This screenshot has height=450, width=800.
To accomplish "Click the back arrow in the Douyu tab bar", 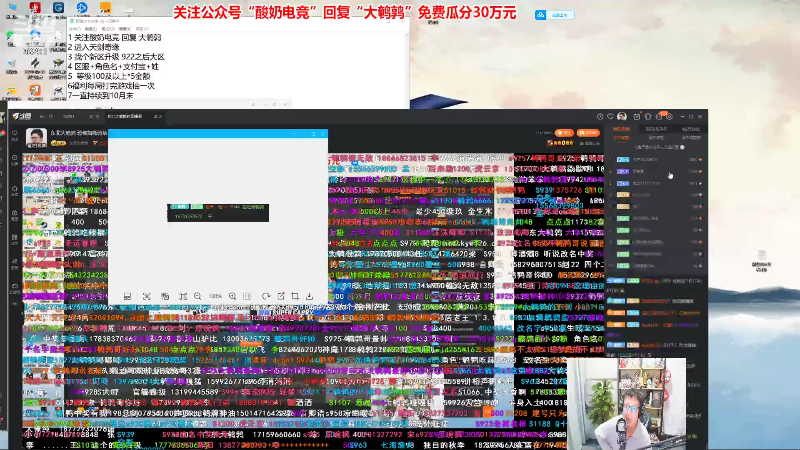I will (x=42, y=116).
